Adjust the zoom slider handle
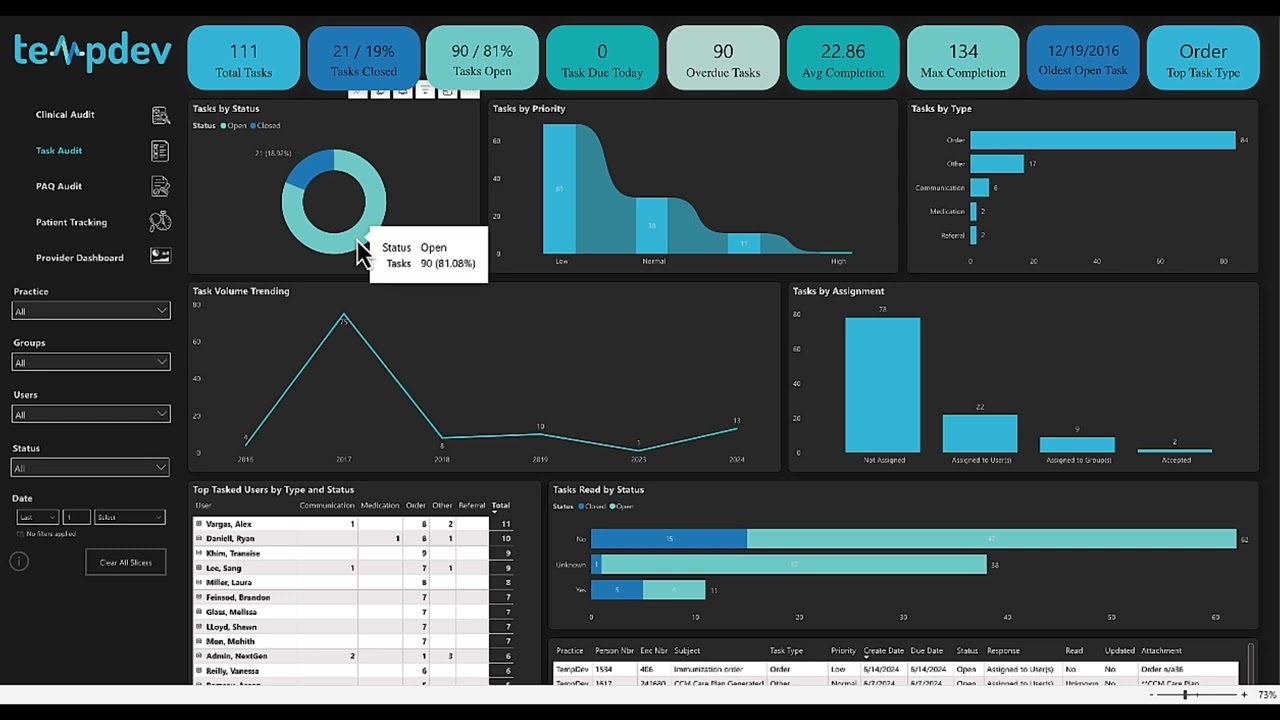 point(1185,694)
